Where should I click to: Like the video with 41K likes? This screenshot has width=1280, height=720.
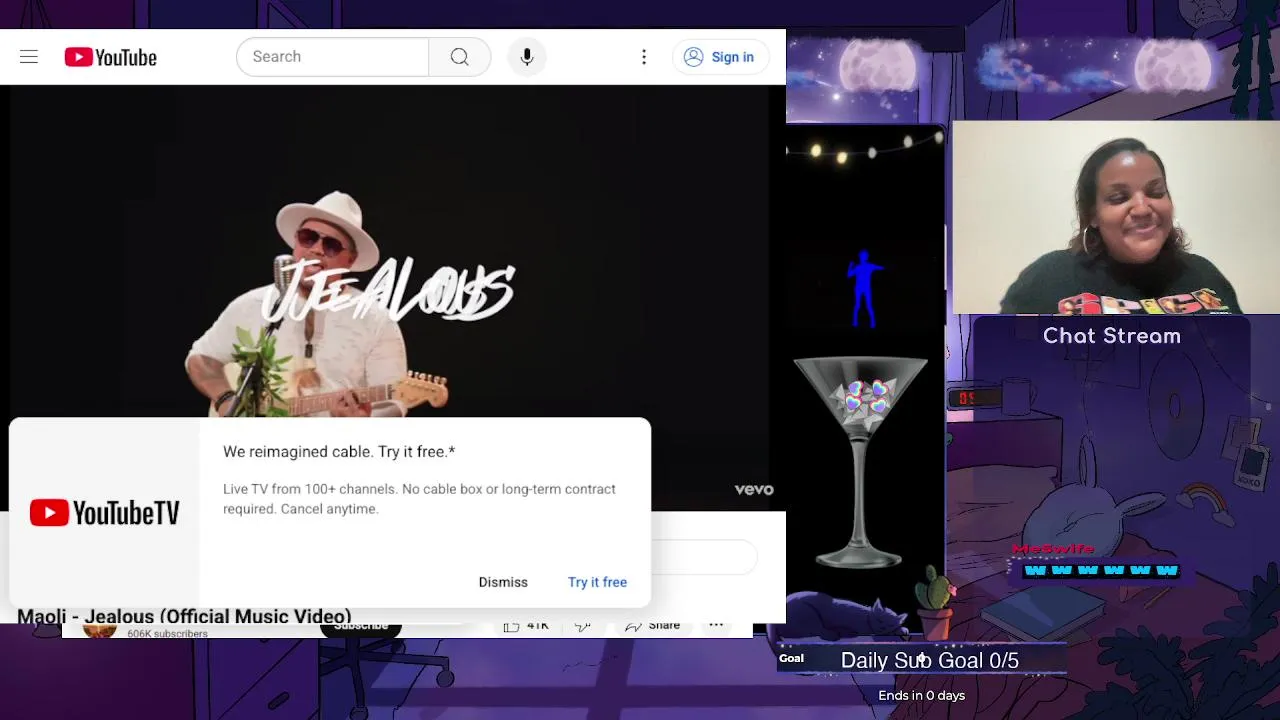point(528,626)
